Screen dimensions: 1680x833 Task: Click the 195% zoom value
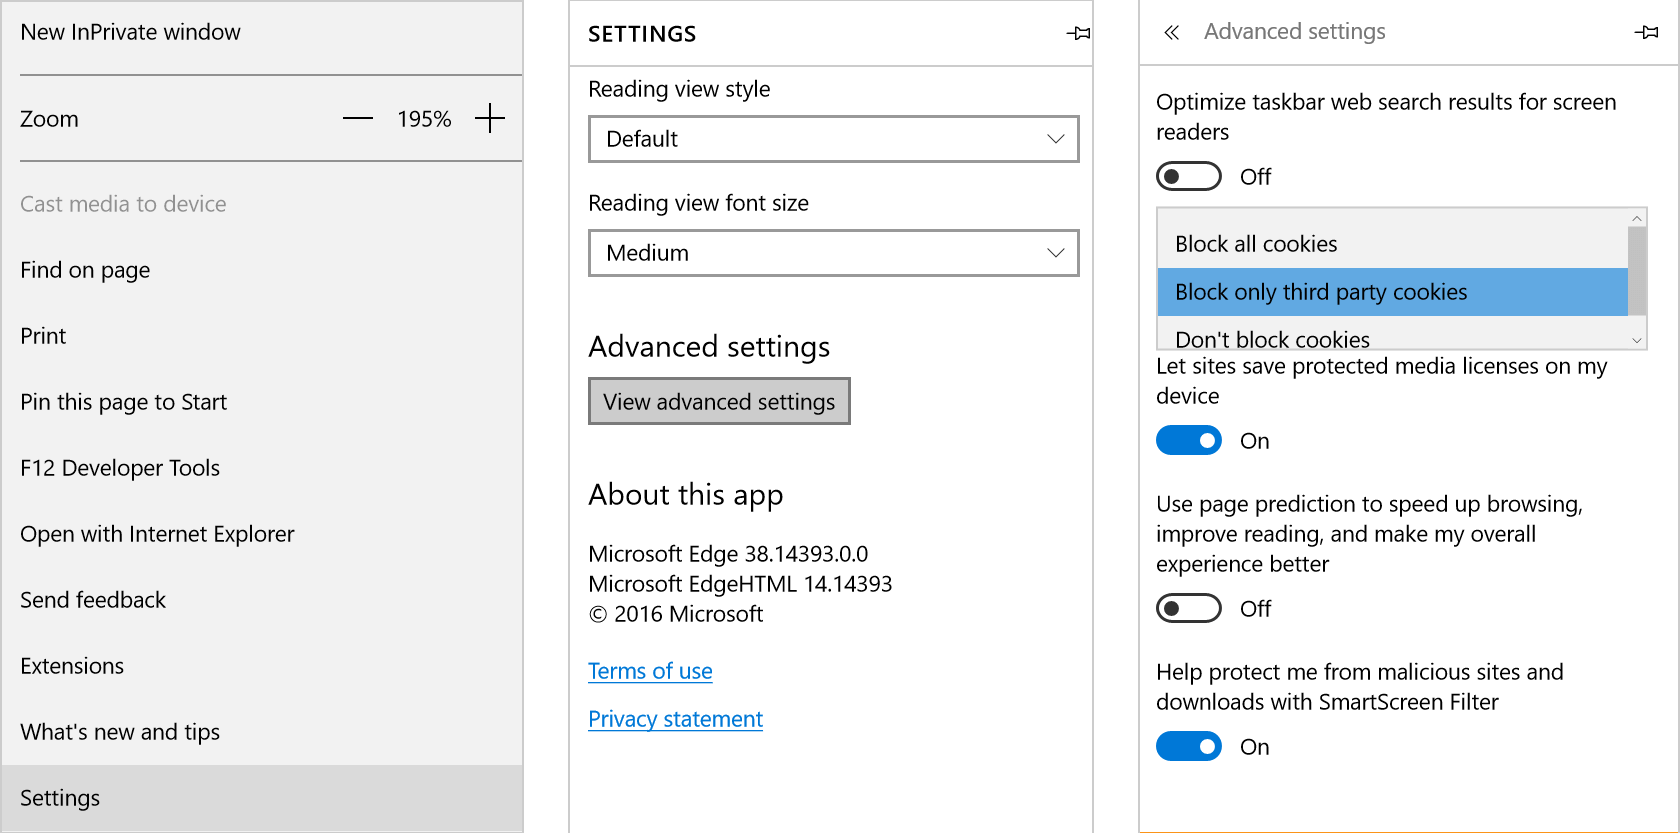(424, 119)
